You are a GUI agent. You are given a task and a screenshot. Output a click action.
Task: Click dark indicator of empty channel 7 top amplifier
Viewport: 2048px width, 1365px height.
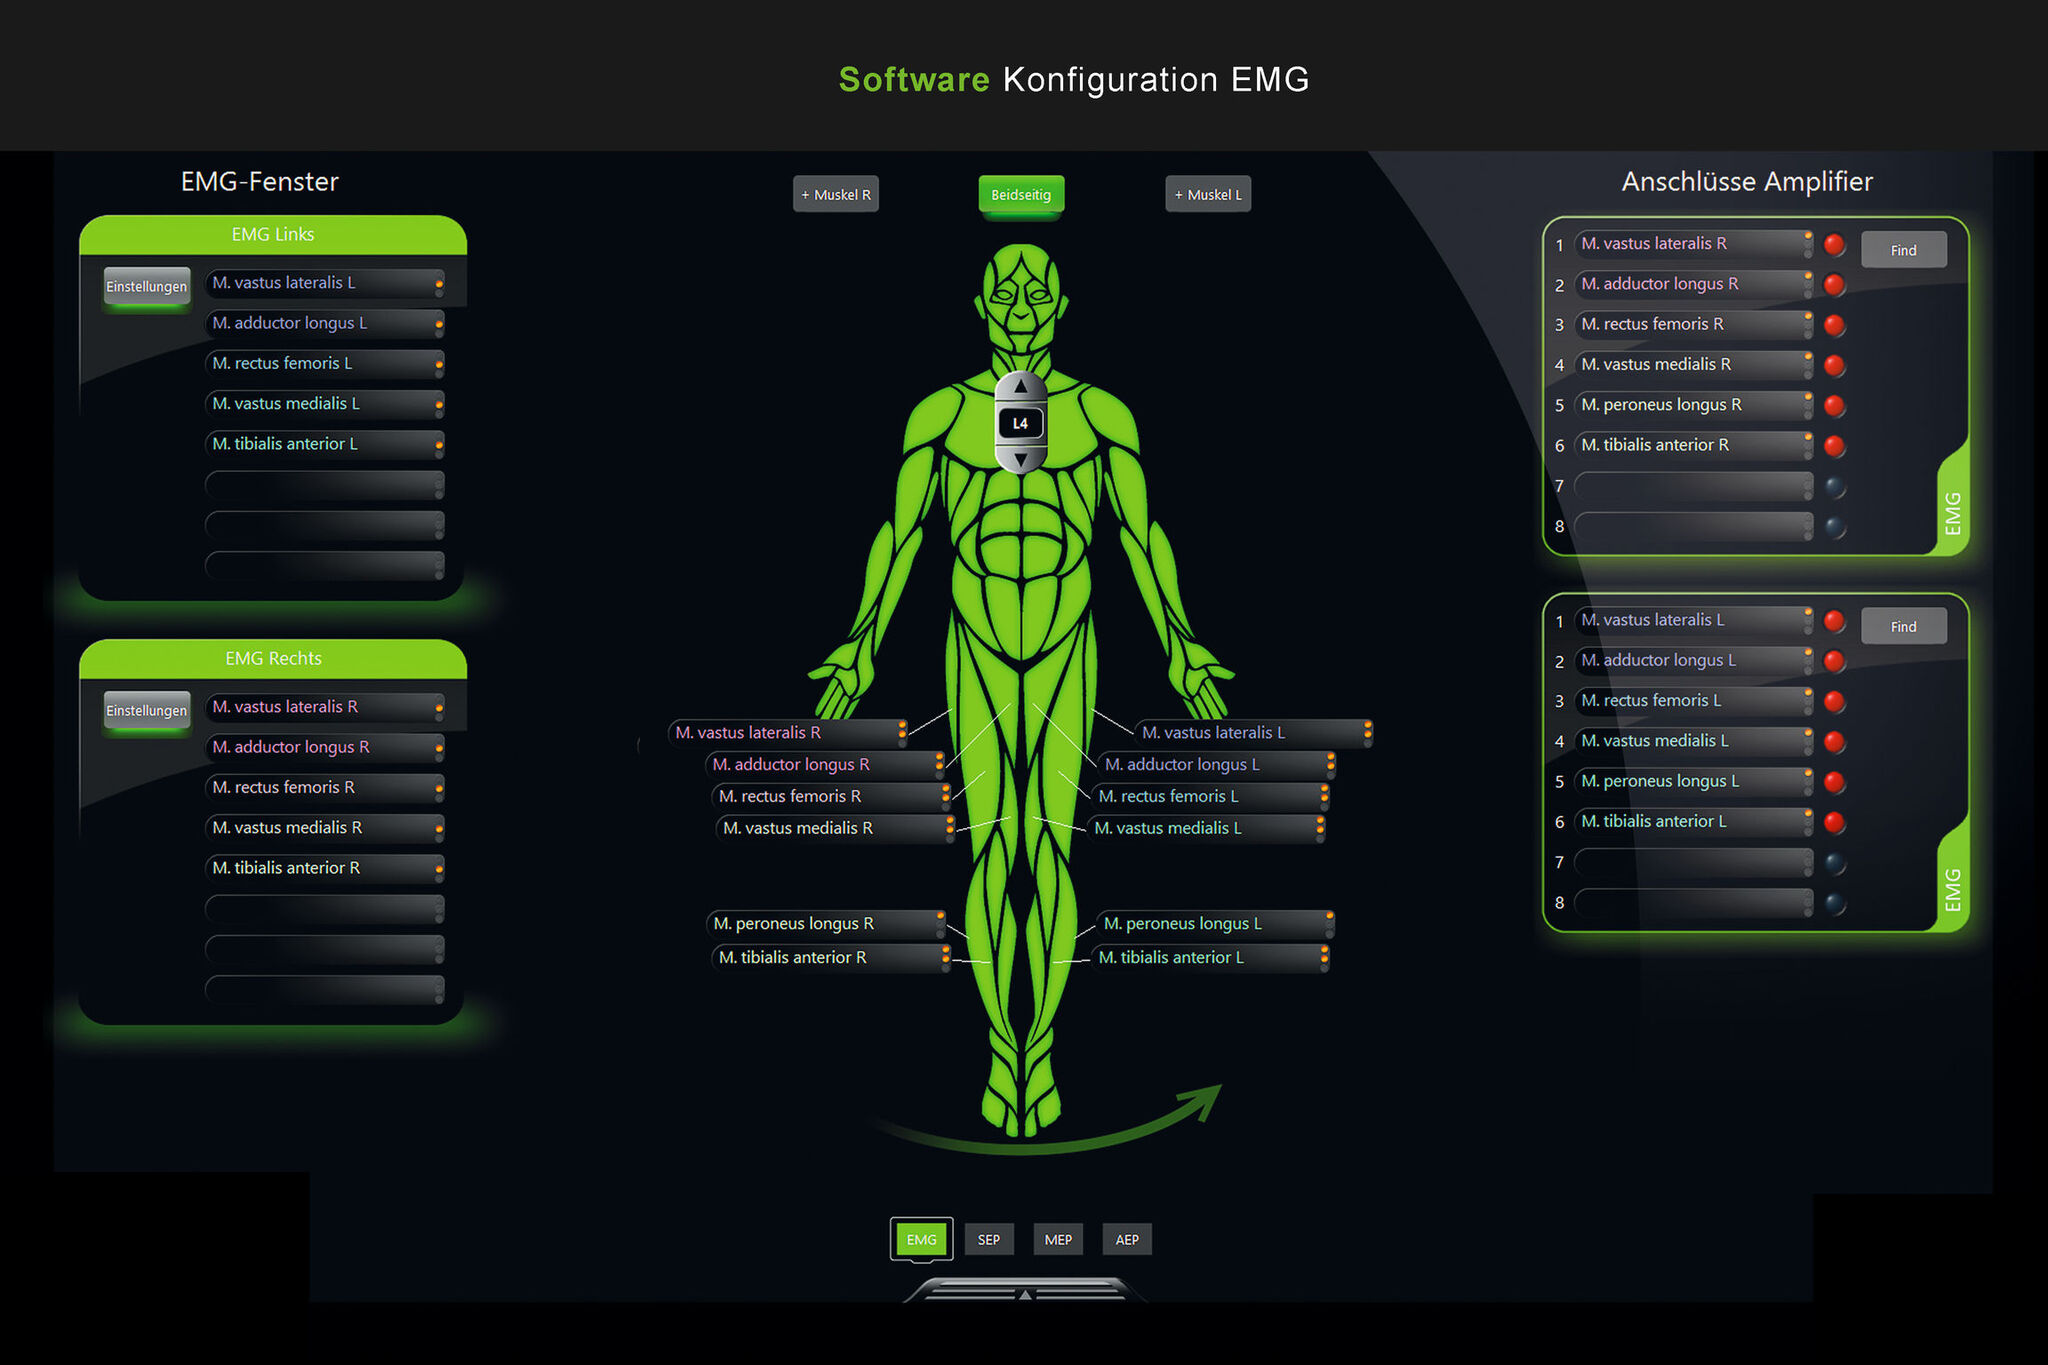pos(1835,487)
